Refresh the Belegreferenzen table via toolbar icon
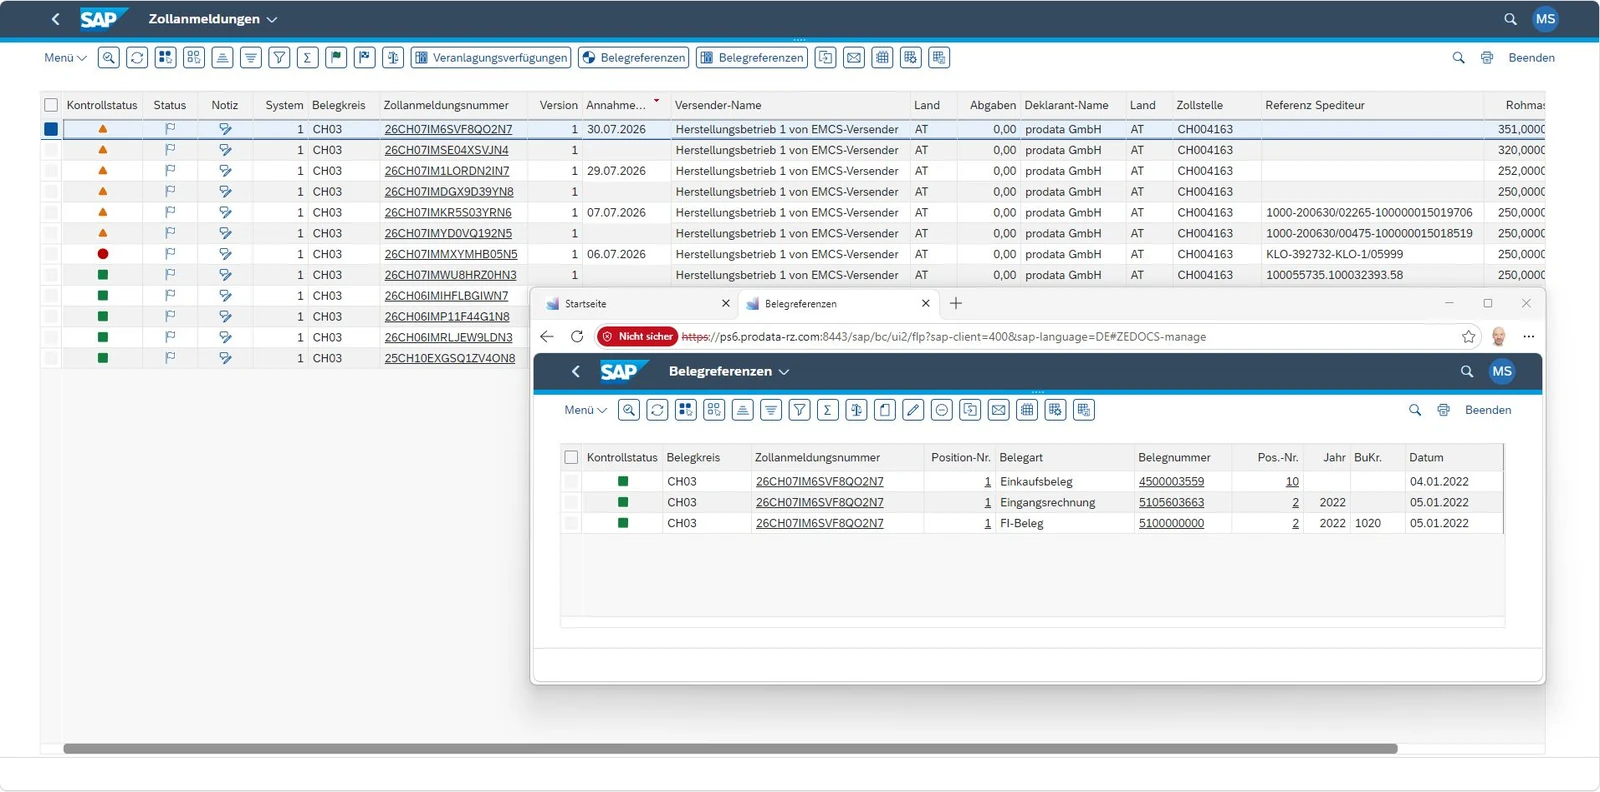This screenshot has width=1600, height=792. coord(657,410)
